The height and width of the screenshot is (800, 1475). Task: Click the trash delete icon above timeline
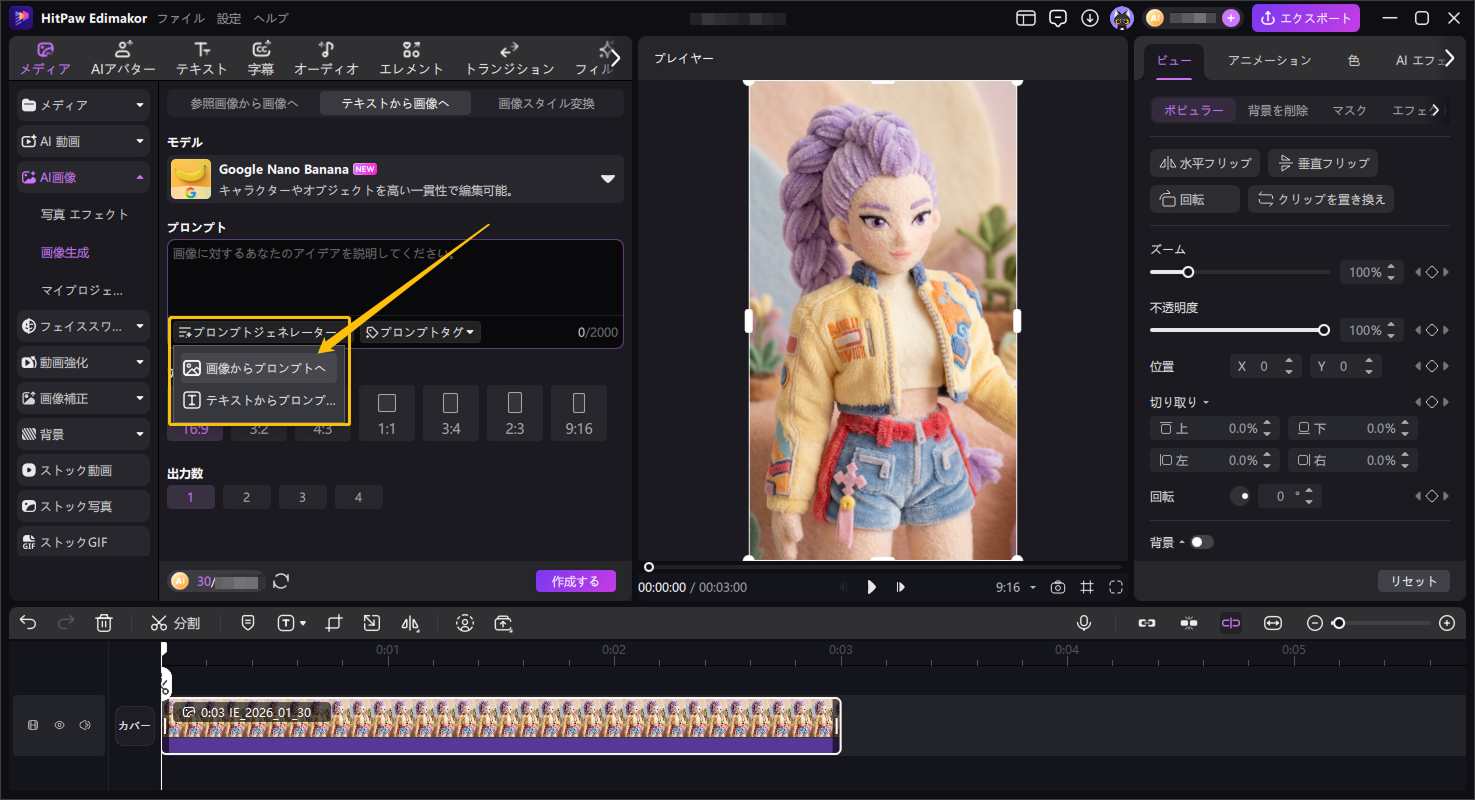point(104,623)
